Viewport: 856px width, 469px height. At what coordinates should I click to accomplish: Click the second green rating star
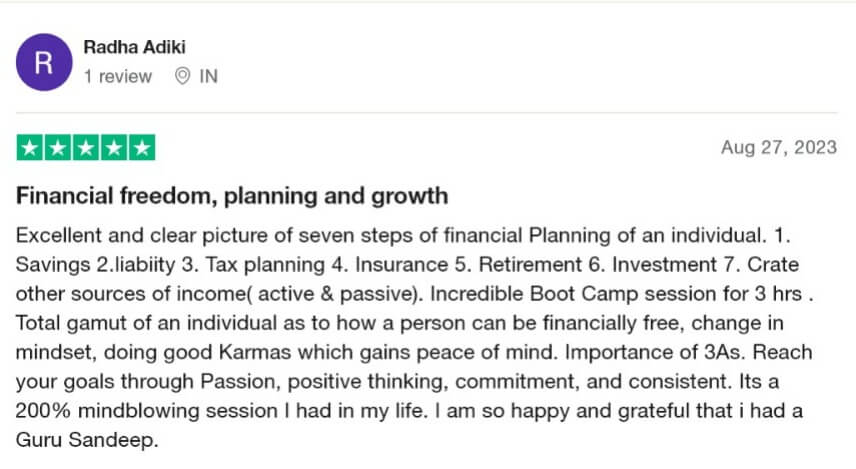tap(59, 149)
